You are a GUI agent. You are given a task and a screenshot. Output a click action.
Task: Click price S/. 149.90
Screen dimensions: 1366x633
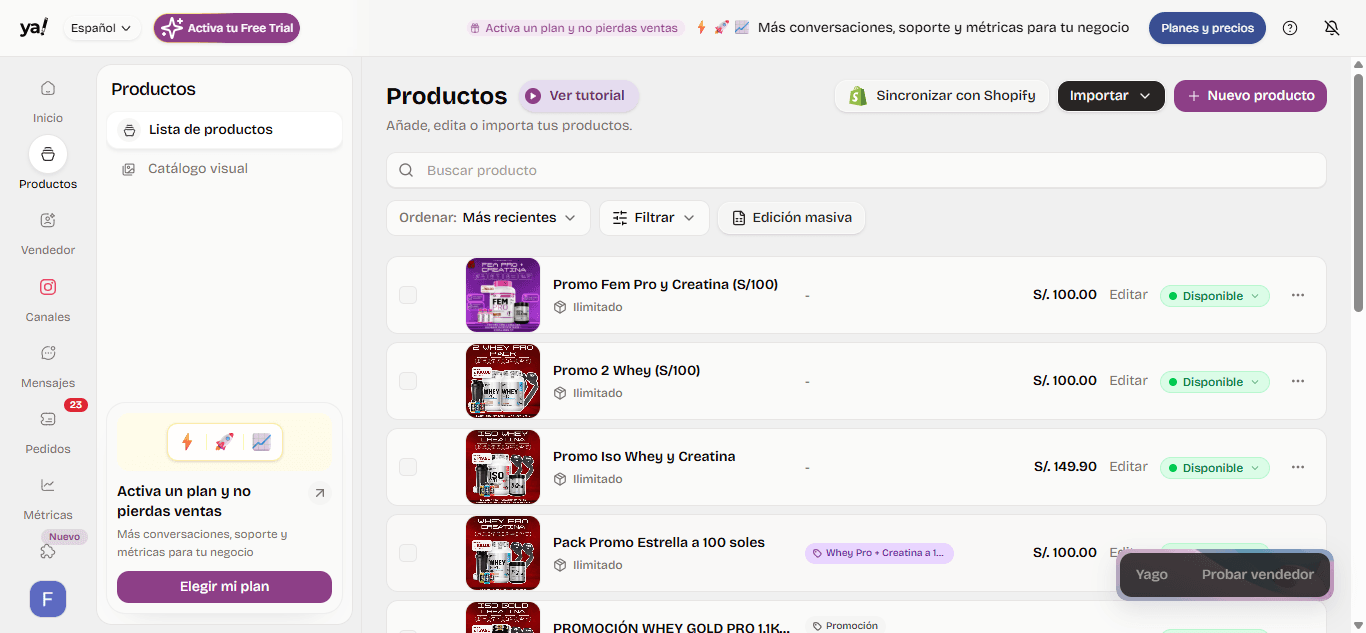(1064, 467)
